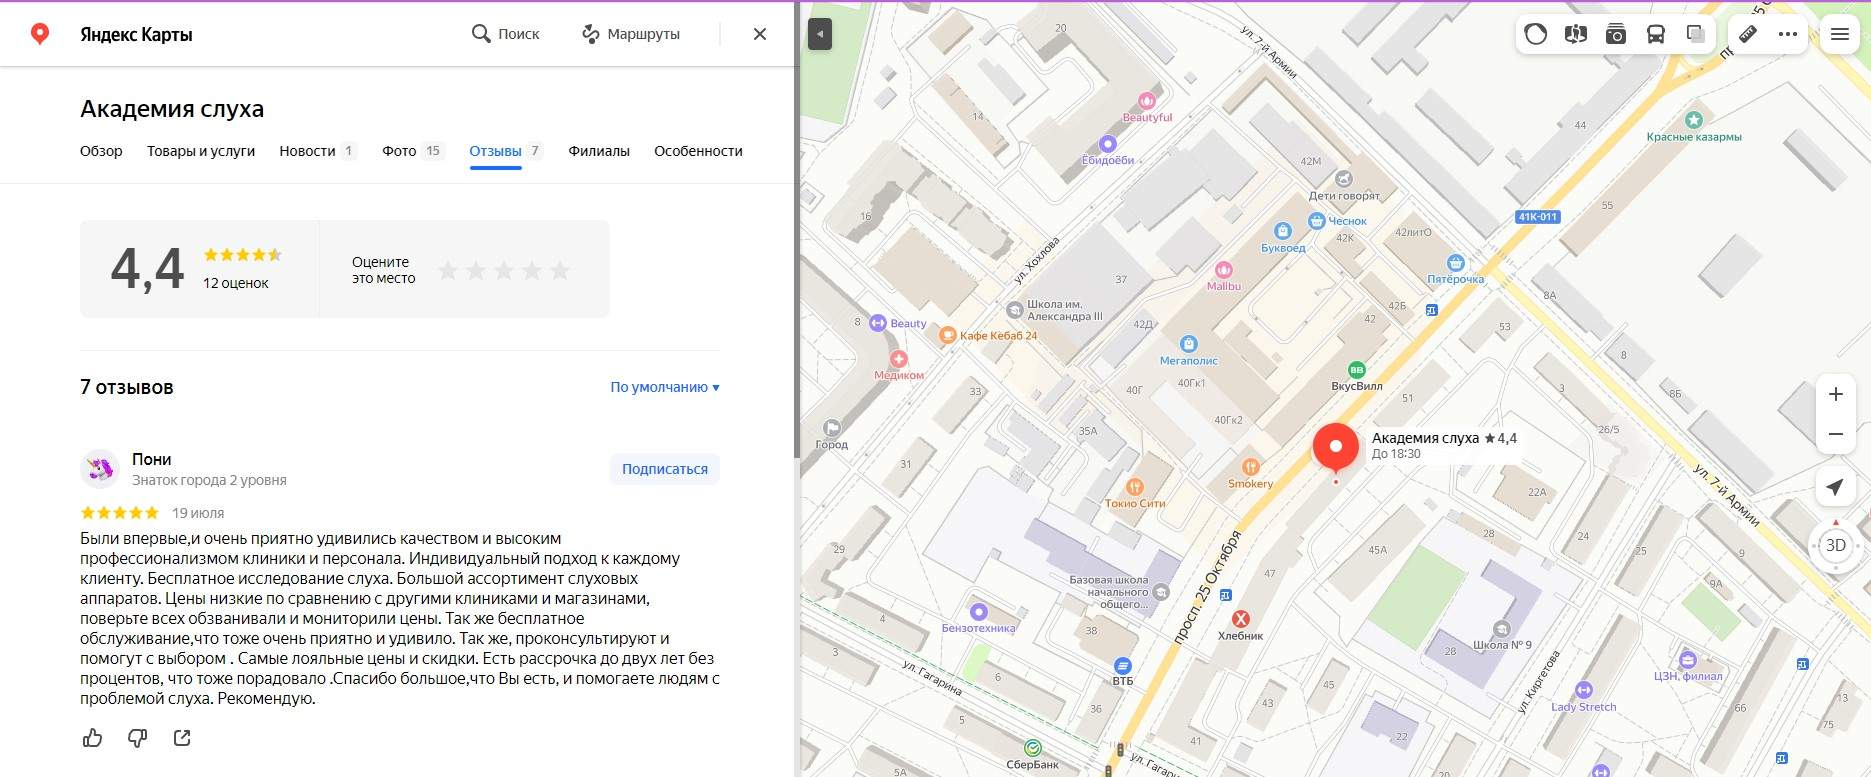Expand the three-dots more tools menu
Viewport: 1871px width, 777px height.
point(1788,34)
